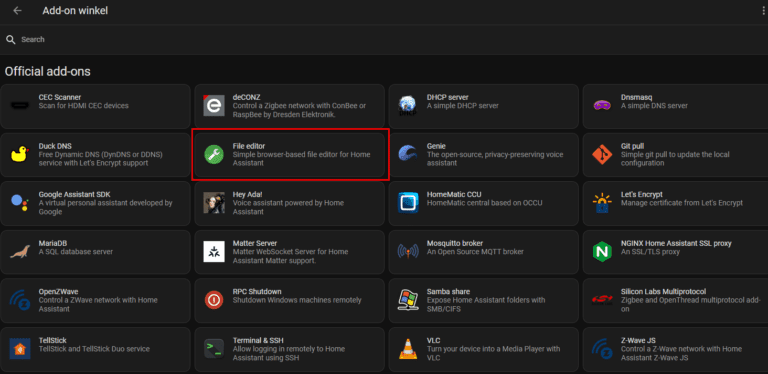Select the HomeMatic CCU title text
The height and width of the screenshot is (374, 768).
(x=454, y=194)
